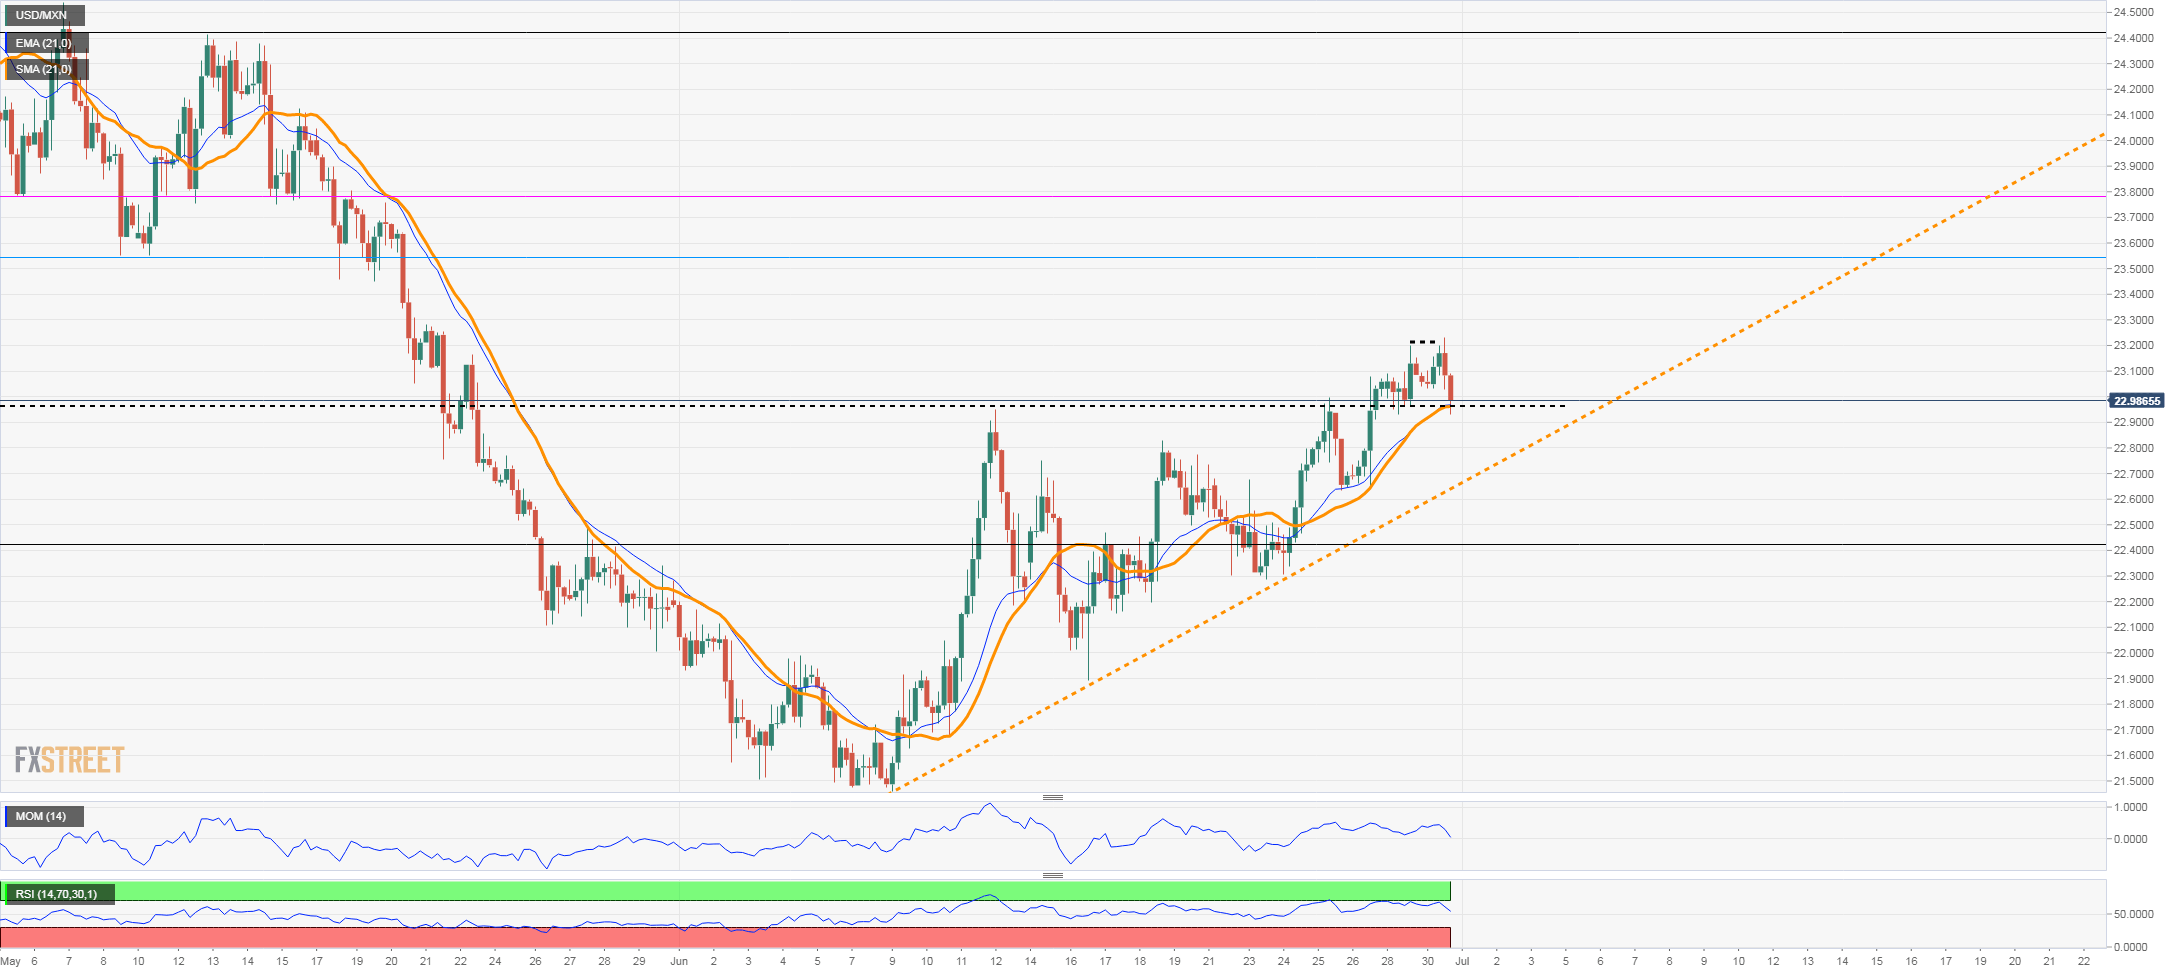Click the 11 date axis label

[x=961, y=962]
